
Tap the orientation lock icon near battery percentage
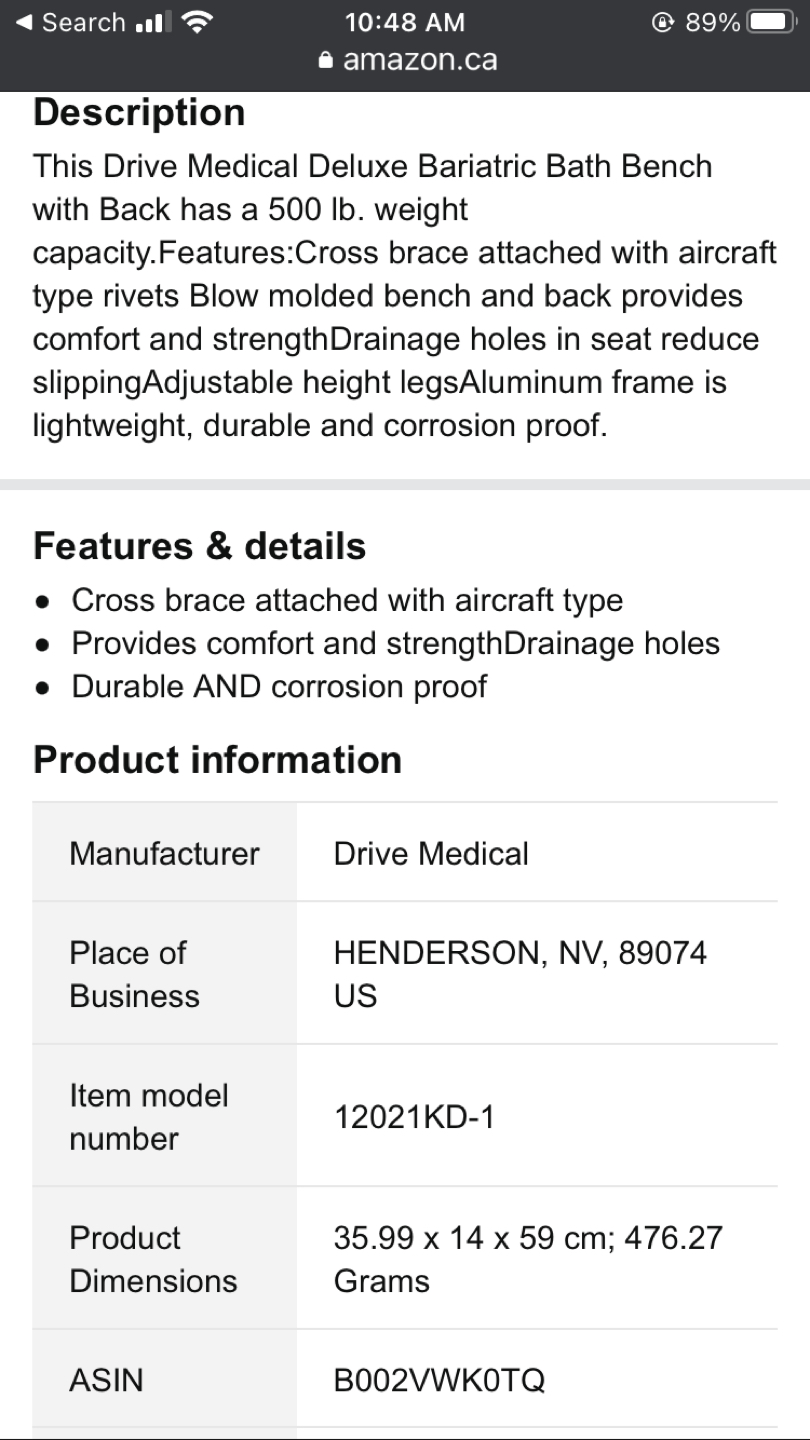[662, 21]
